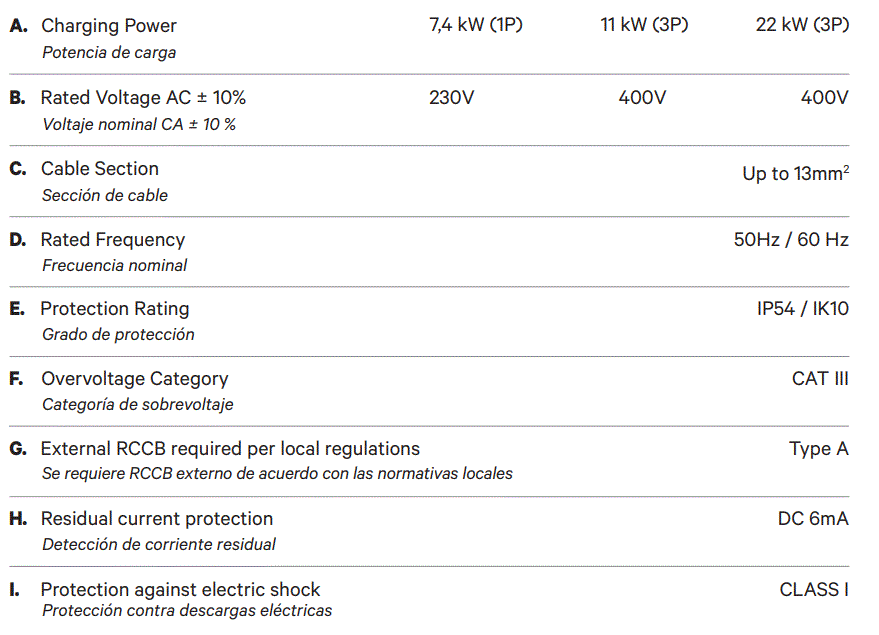Click the '11 kW (3P)' column value
The height and width of the screenshot is (635, 879).
point(644,26)
